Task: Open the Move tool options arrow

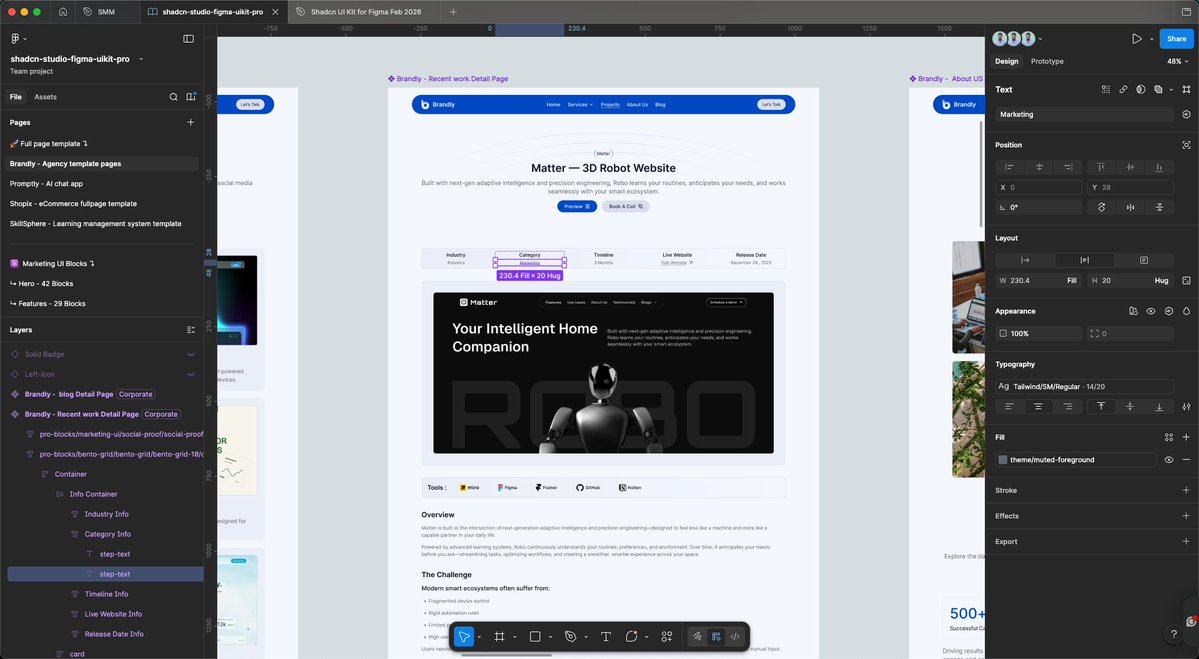Action: tap(479, 637)
